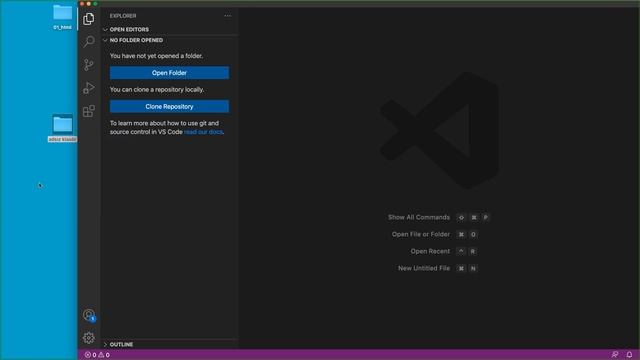
Task: Select the 01_html folder on desktop
Action: [x=62, y=17]
